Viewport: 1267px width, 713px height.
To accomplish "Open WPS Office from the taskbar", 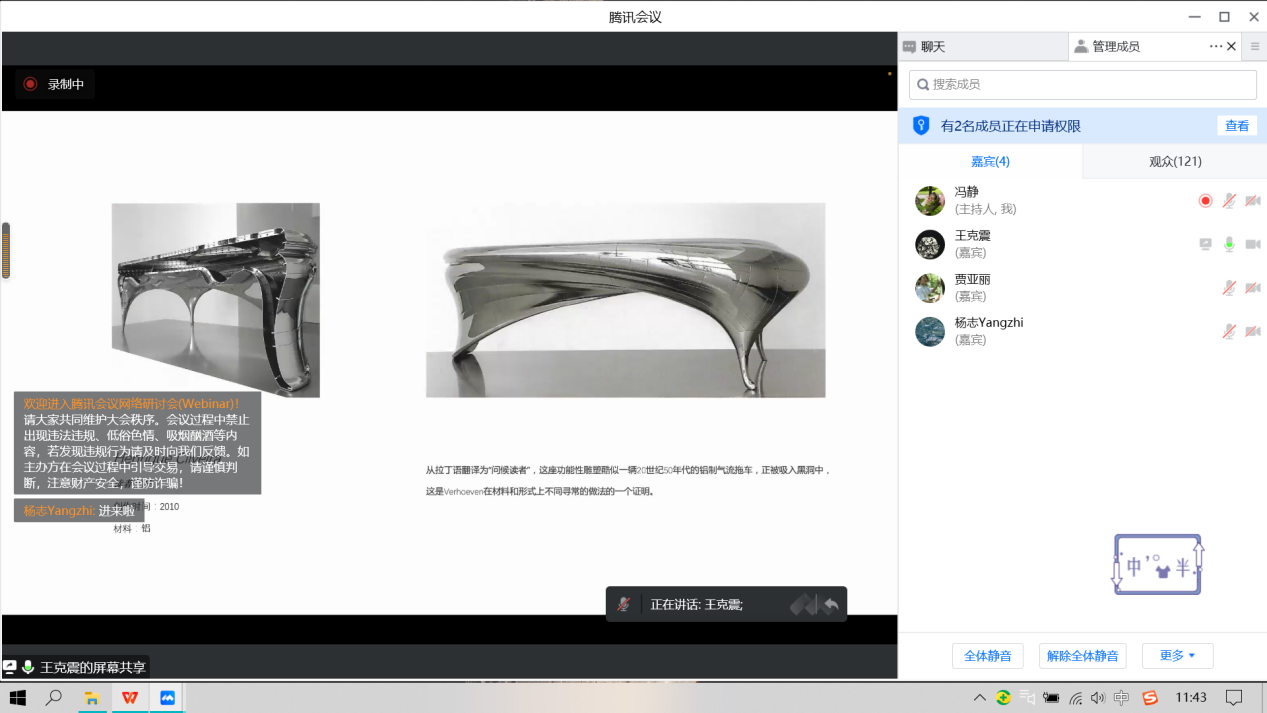I will (x=130, y=697).
